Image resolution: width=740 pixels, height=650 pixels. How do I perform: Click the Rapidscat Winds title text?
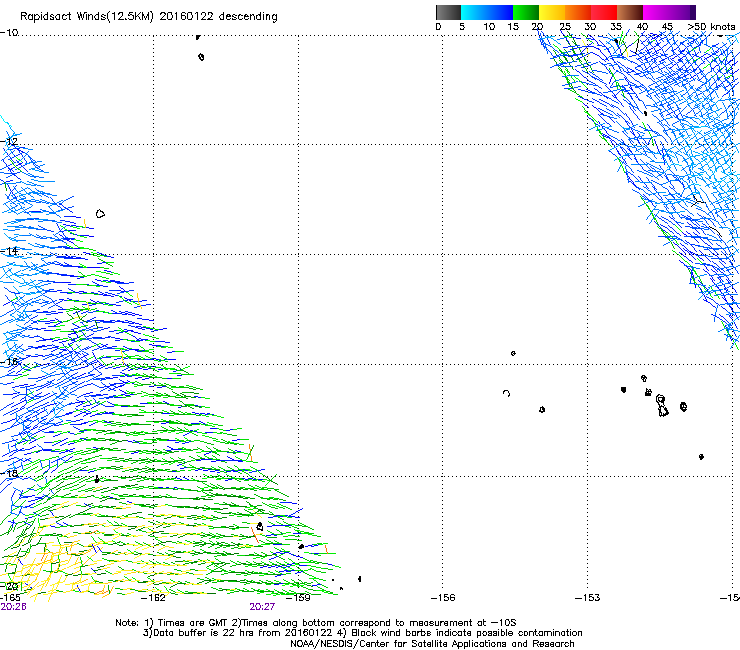click(149, 16)
